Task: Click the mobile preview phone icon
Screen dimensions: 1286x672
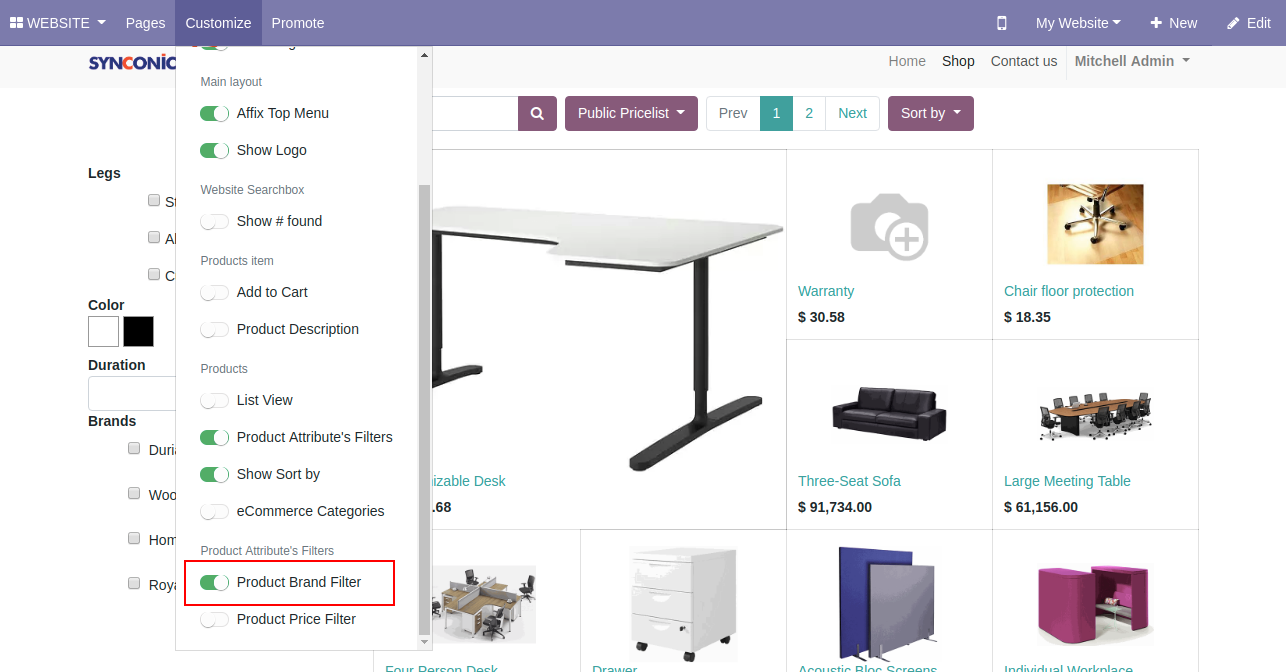Action: pos(1002,23)
